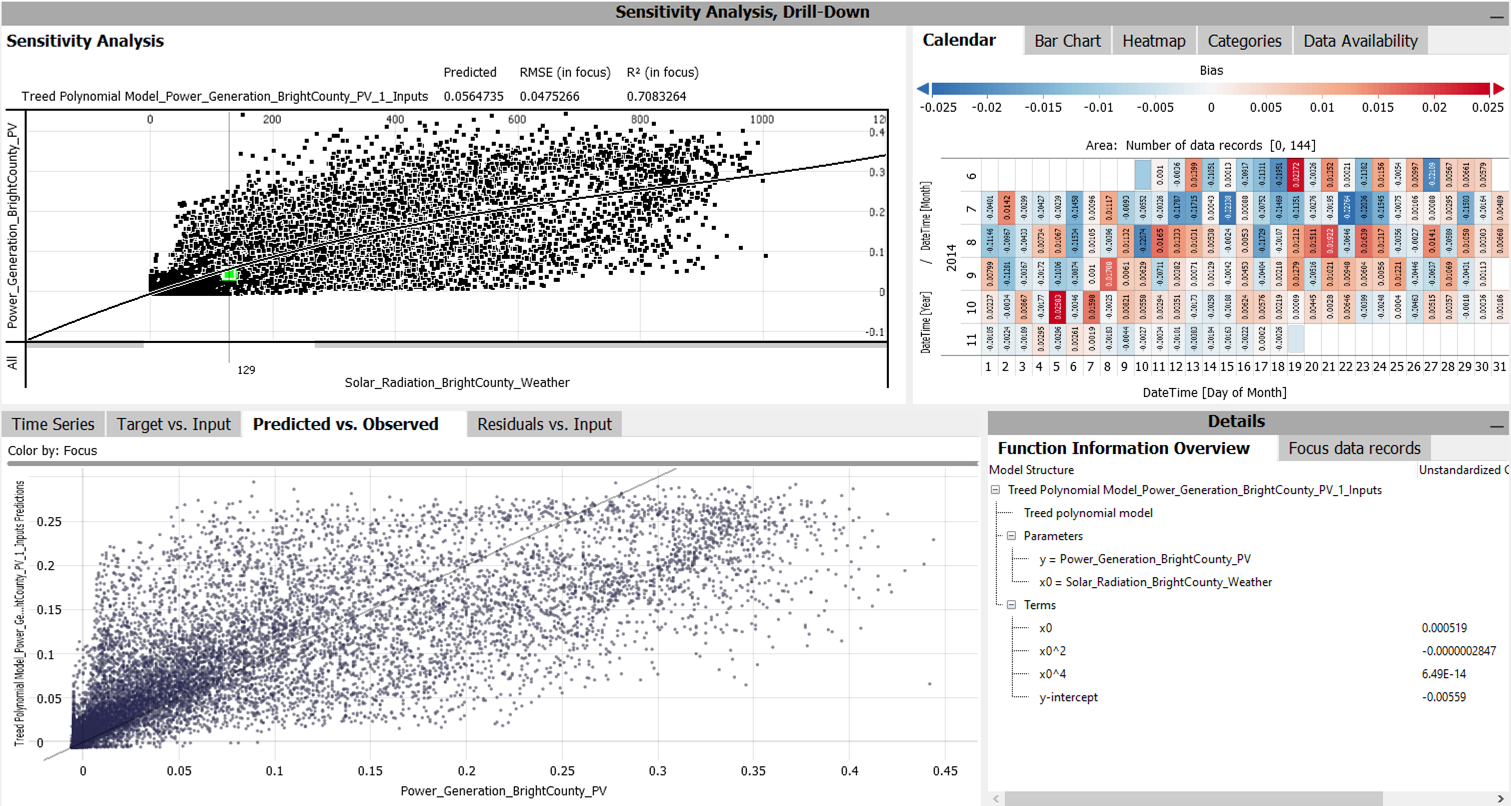Image resolution: width=1511 pixels, height=806 pixels.
Task: Collapse the Parameters tree node
Action: click(x=1011, y=536)
